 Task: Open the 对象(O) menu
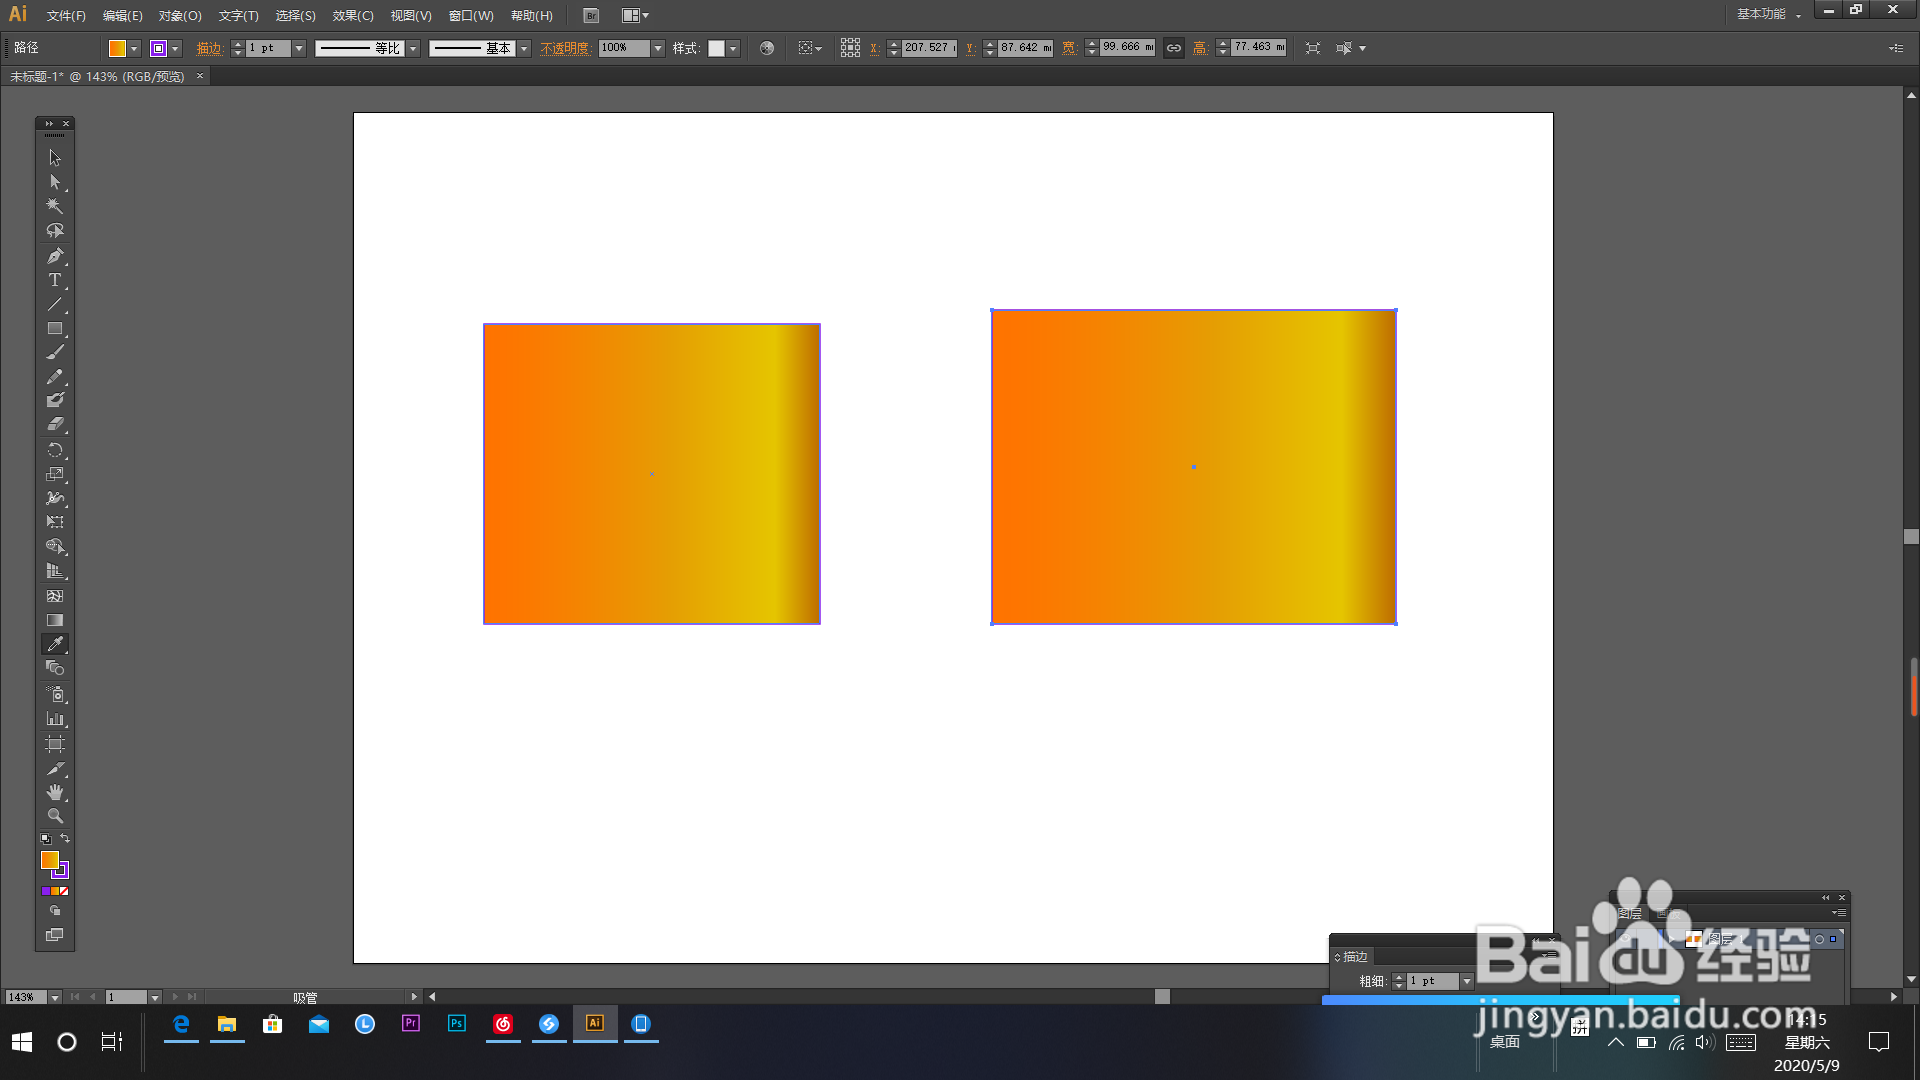(180, 15)
